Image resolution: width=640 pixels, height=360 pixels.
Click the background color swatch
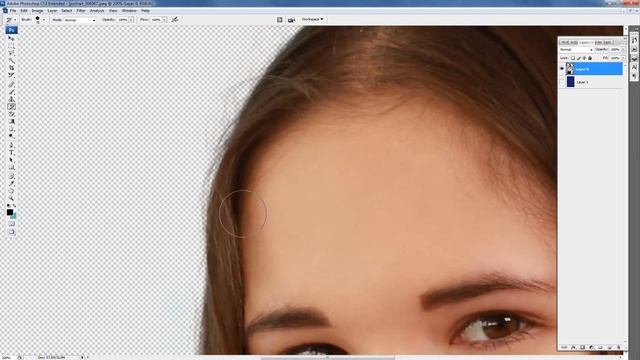tap(14, 216)
